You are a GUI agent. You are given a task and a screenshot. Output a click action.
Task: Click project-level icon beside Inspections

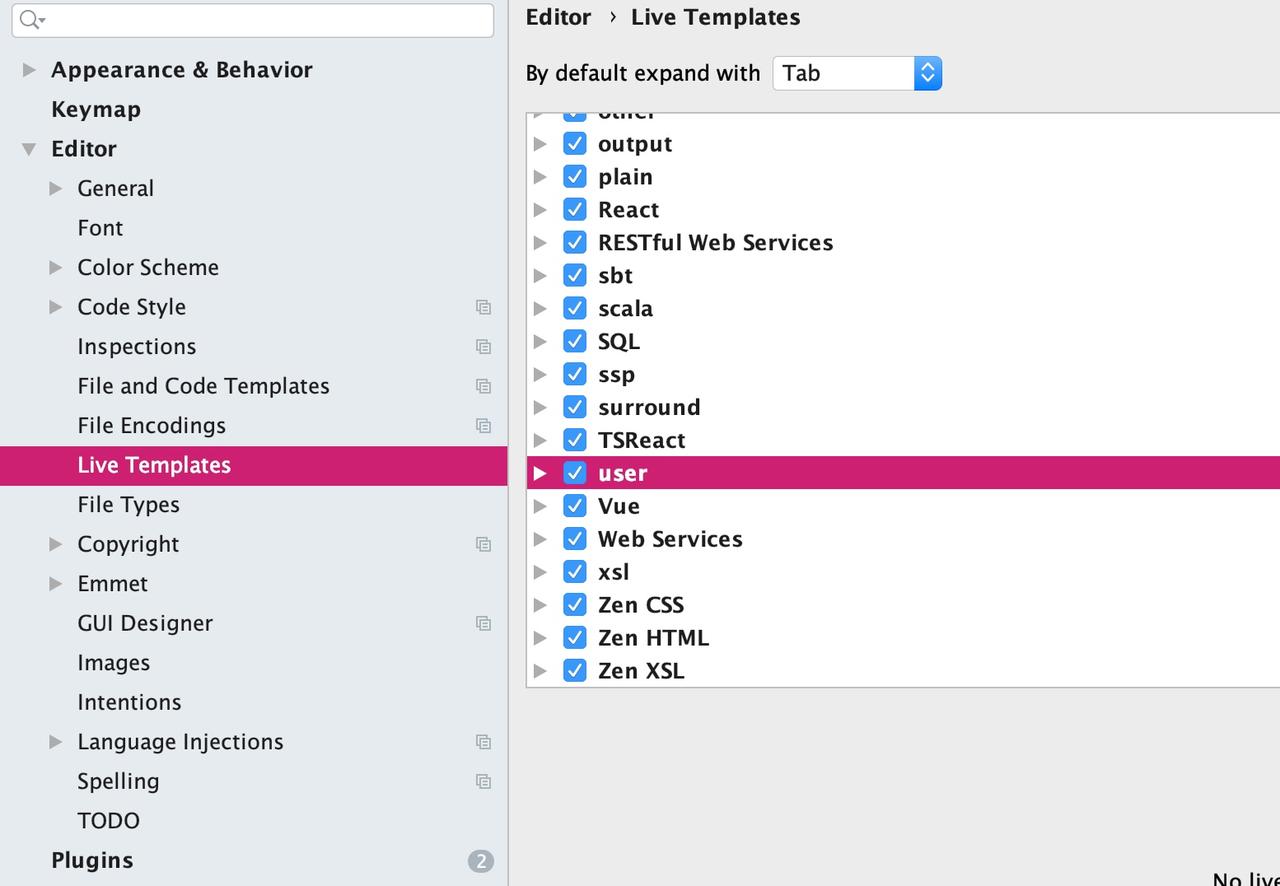pyautogui.click(x=483, y=347)
